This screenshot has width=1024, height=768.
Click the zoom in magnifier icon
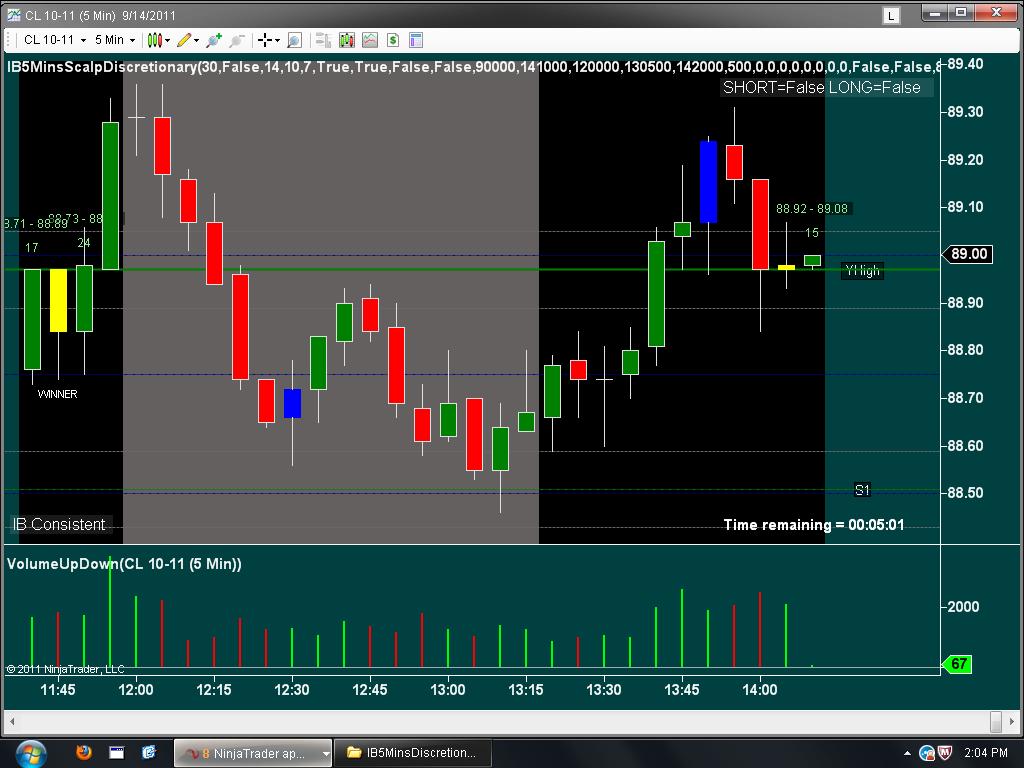(x=214, y=40)
